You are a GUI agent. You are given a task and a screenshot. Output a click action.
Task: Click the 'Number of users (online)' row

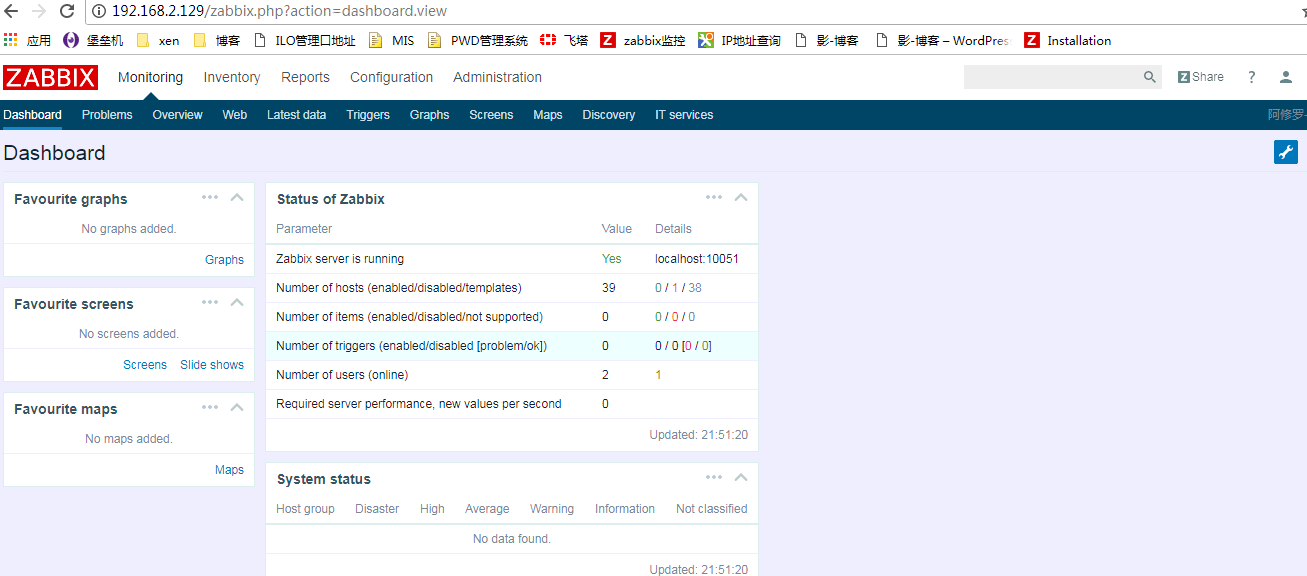pyautogui.click(x=512, y=375)
